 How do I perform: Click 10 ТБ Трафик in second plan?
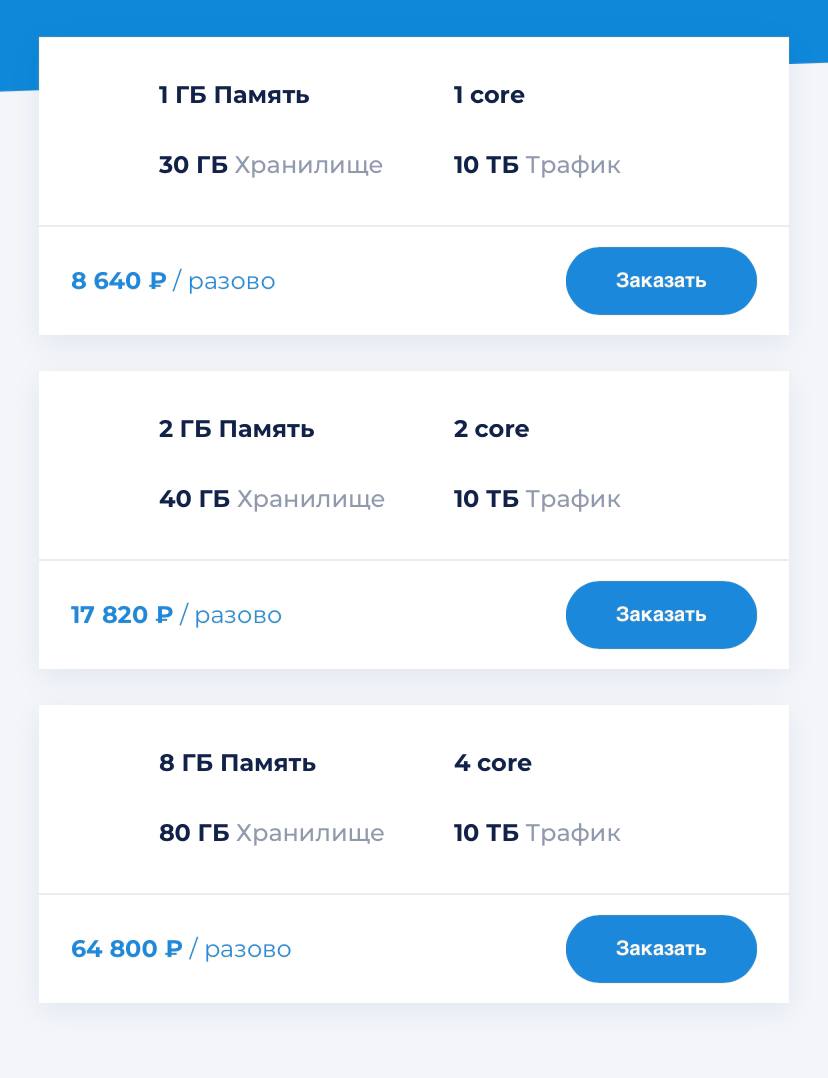tap(537, 499)
